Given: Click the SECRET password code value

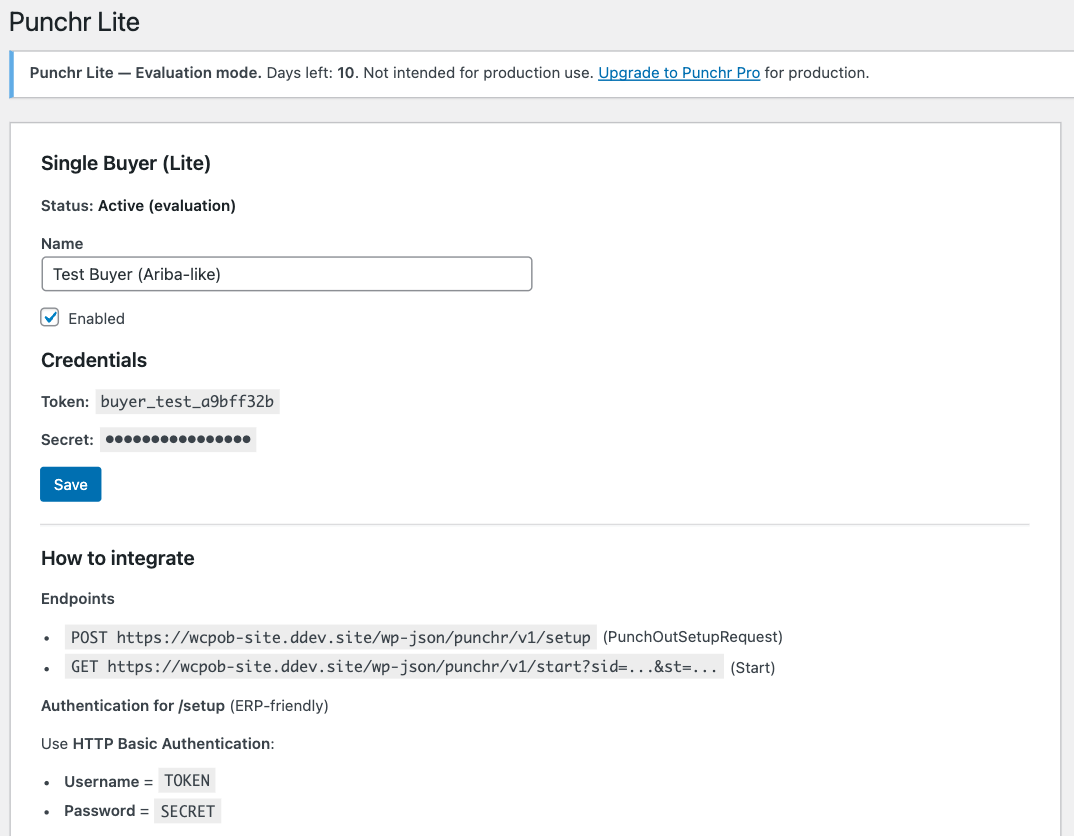Looking at the screenshot, I should (x=188, y=811).
